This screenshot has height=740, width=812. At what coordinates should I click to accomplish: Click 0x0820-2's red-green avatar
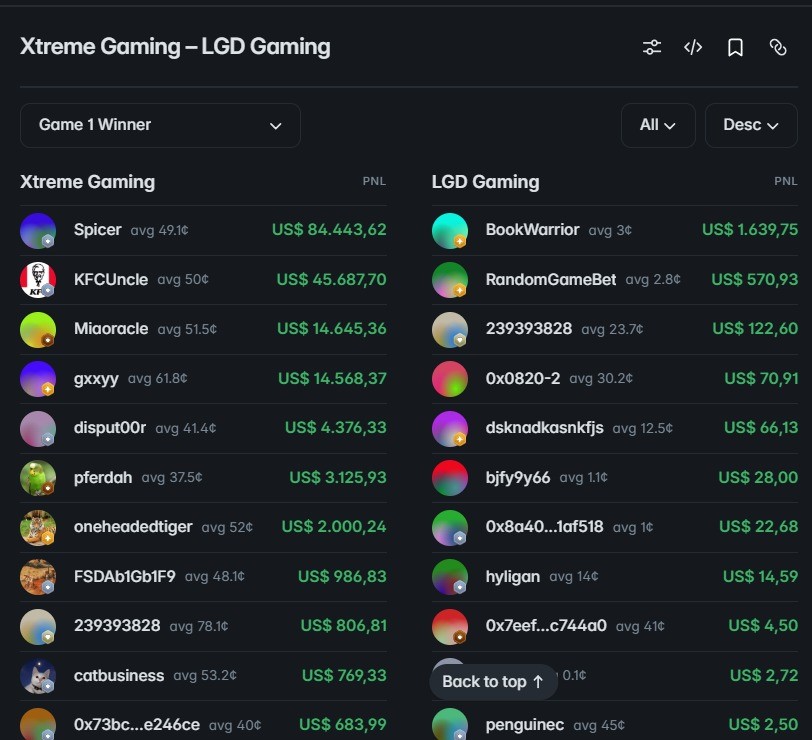[x=450, y=379]
